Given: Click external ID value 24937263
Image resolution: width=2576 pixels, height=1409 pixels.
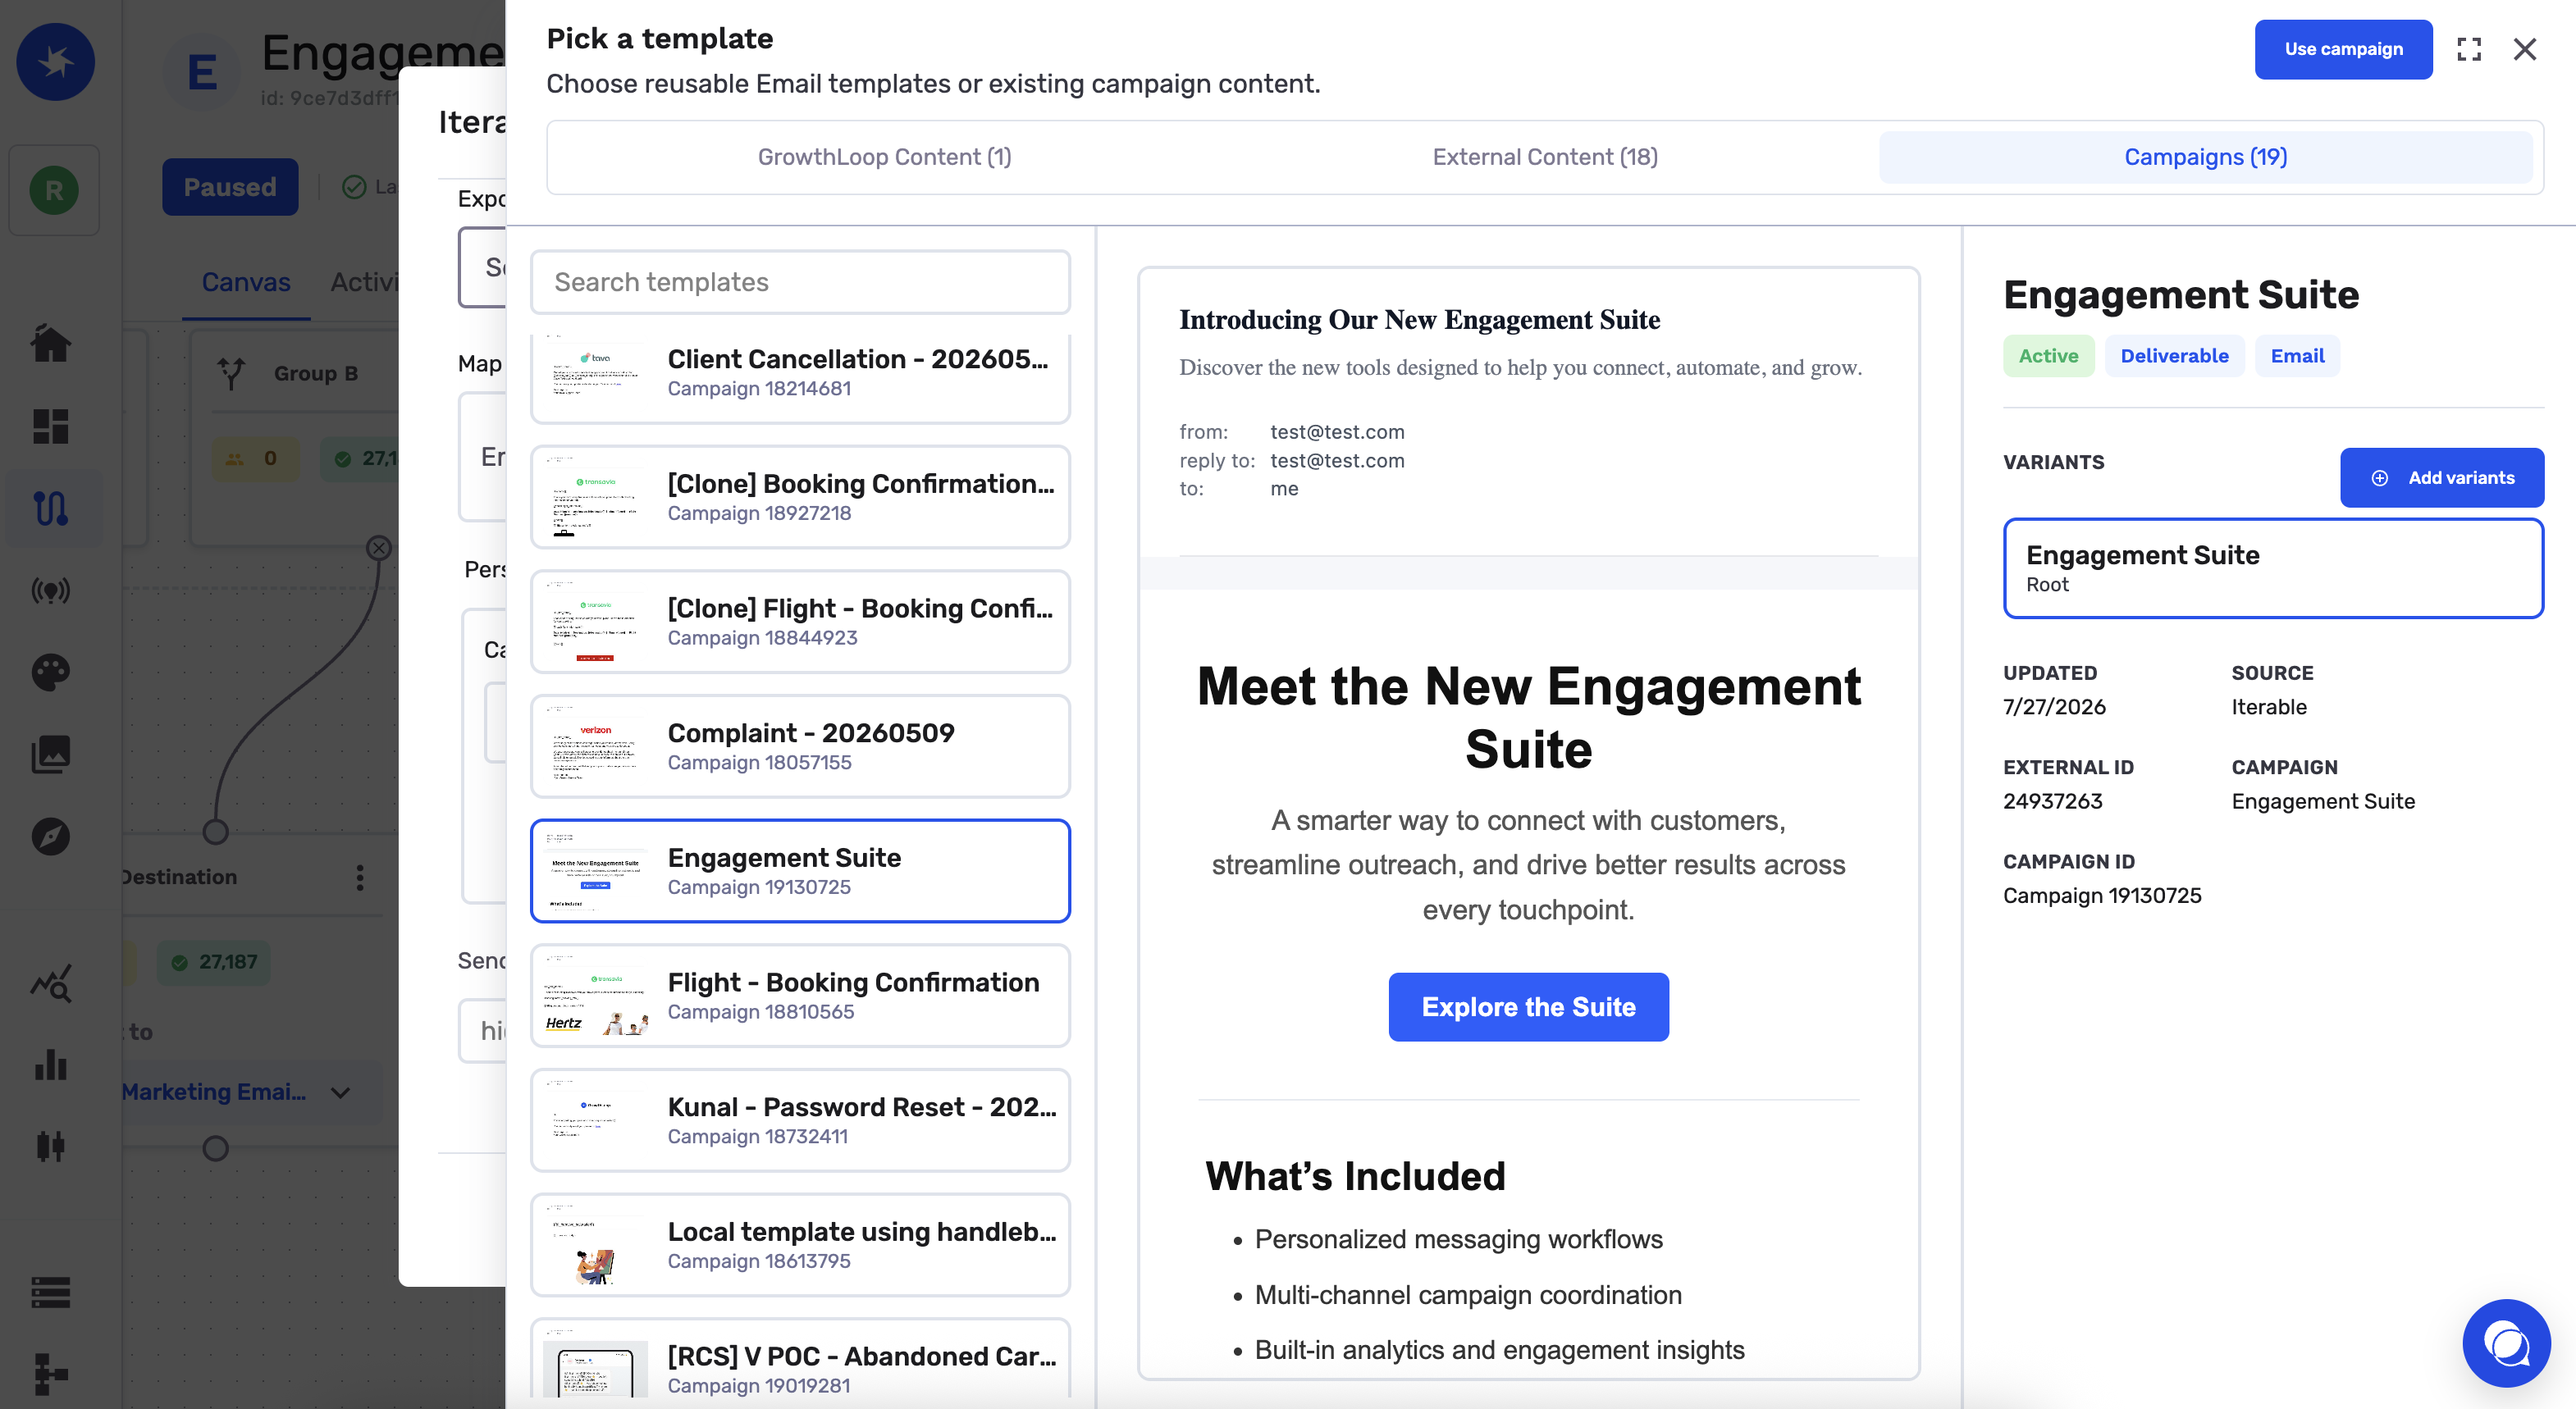Looking at the screenshot, I should pyautogui.click(x=2053, y=801).
